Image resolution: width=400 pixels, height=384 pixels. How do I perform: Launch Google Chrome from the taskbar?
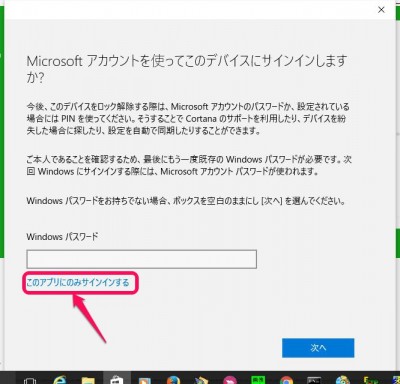[286, 380]
